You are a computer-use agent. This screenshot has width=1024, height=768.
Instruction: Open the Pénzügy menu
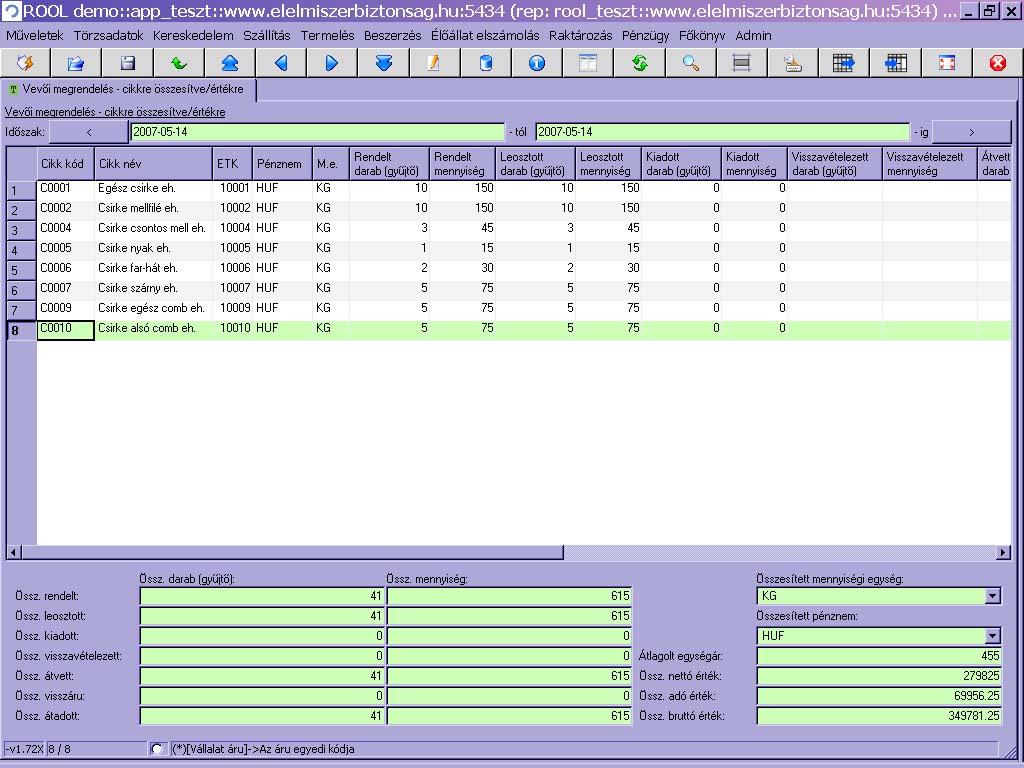645,36
